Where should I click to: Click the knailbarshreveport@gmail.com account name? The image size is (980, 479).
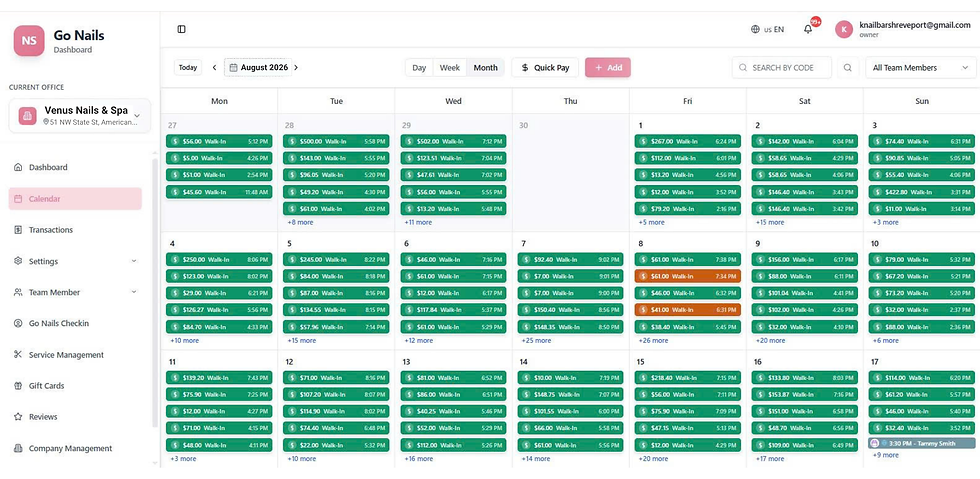tap(915, 25)
